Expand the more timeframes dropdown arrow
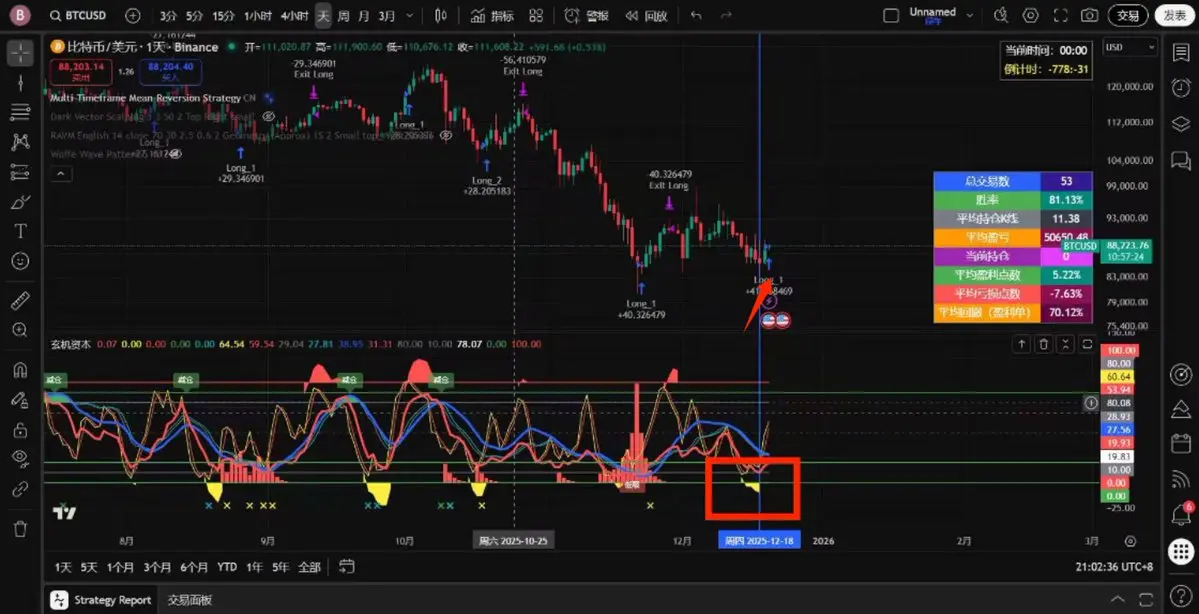This screenshot has width=1199, height=614. coord(411,15)
